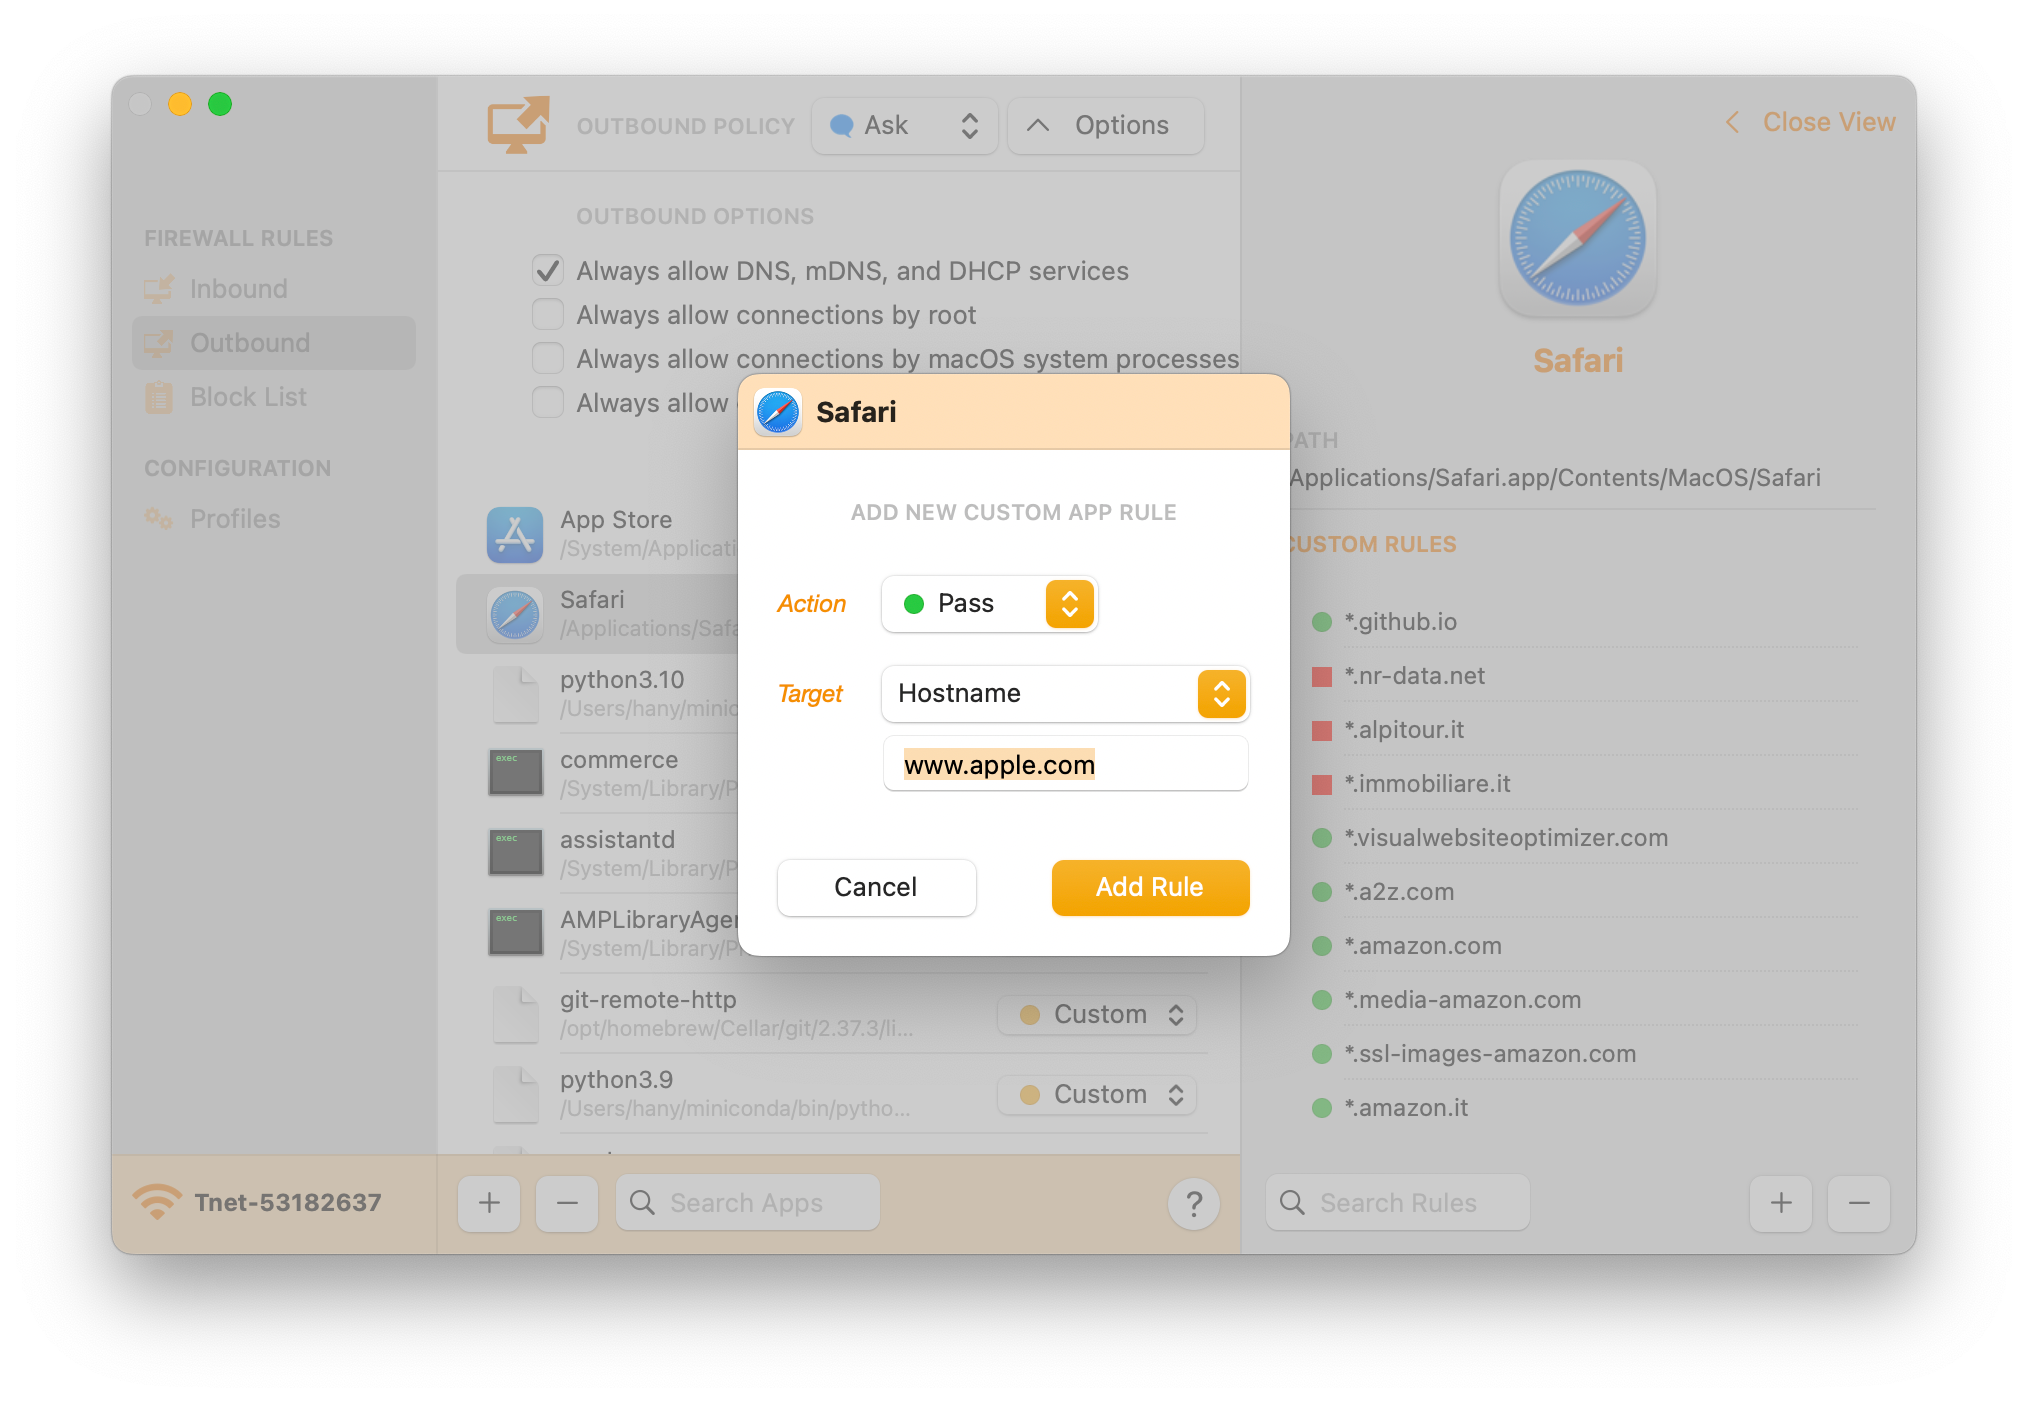This screenshot has height=1402, width=2028.
Task: Open Outbound firewall rules
Action: [x=273, y=343]
